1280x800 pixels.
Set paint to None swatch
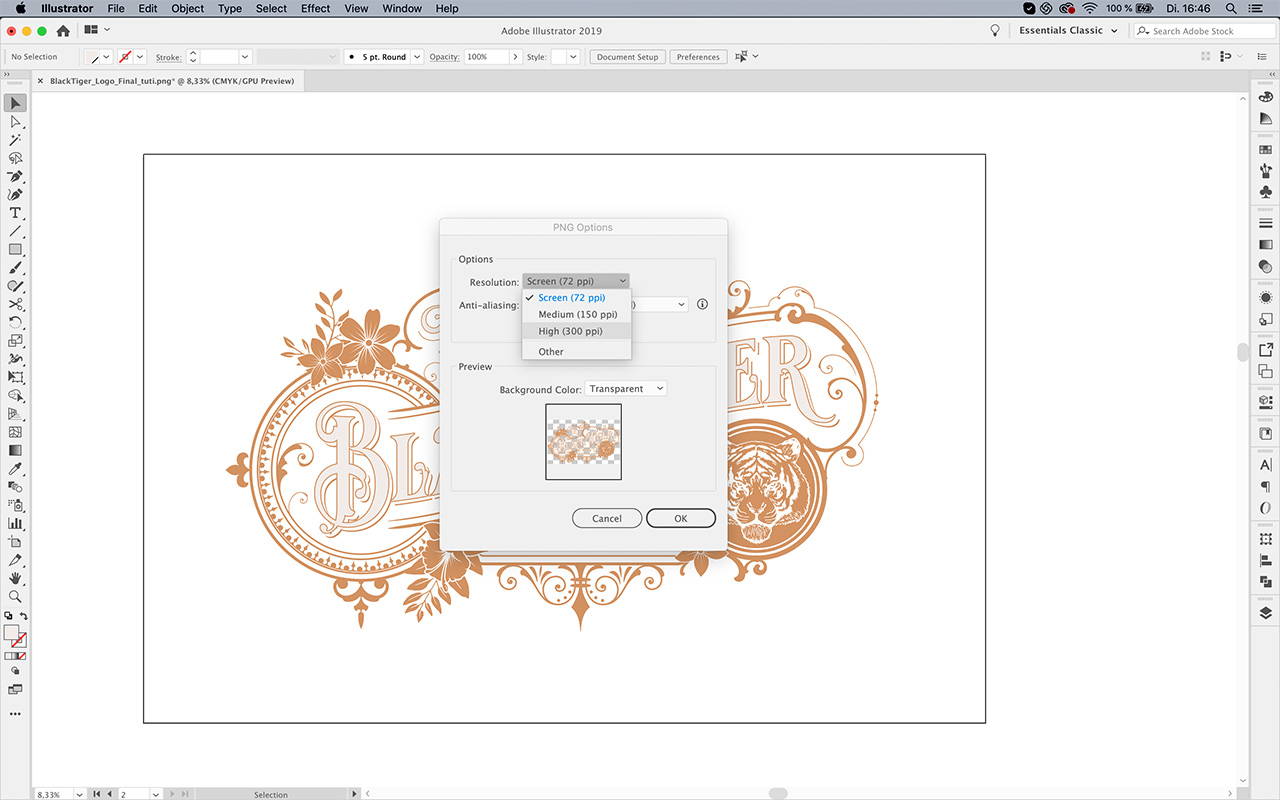[x=23, y=656]
